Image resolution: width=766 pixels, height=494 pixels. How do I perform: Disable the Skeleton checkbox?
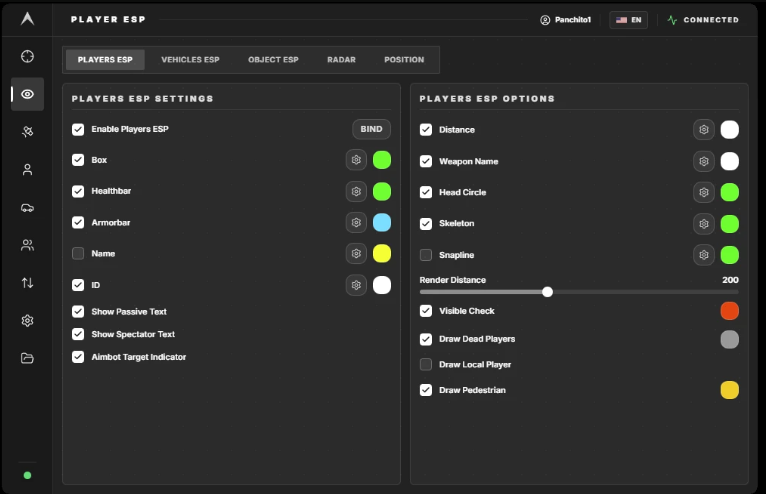tap(426, 223)
